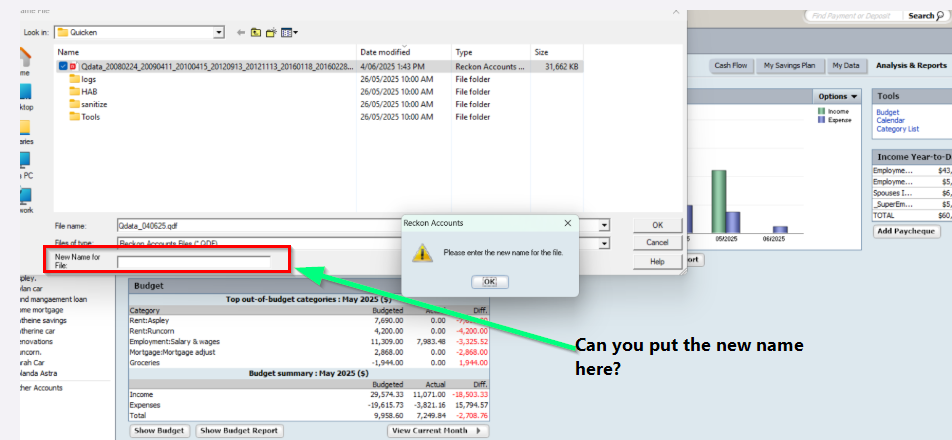Image resolution: width=952 pixels, height=440 pixels.
Task: Click the Quicken folder icon in Look in
Action: coord(63,32)
